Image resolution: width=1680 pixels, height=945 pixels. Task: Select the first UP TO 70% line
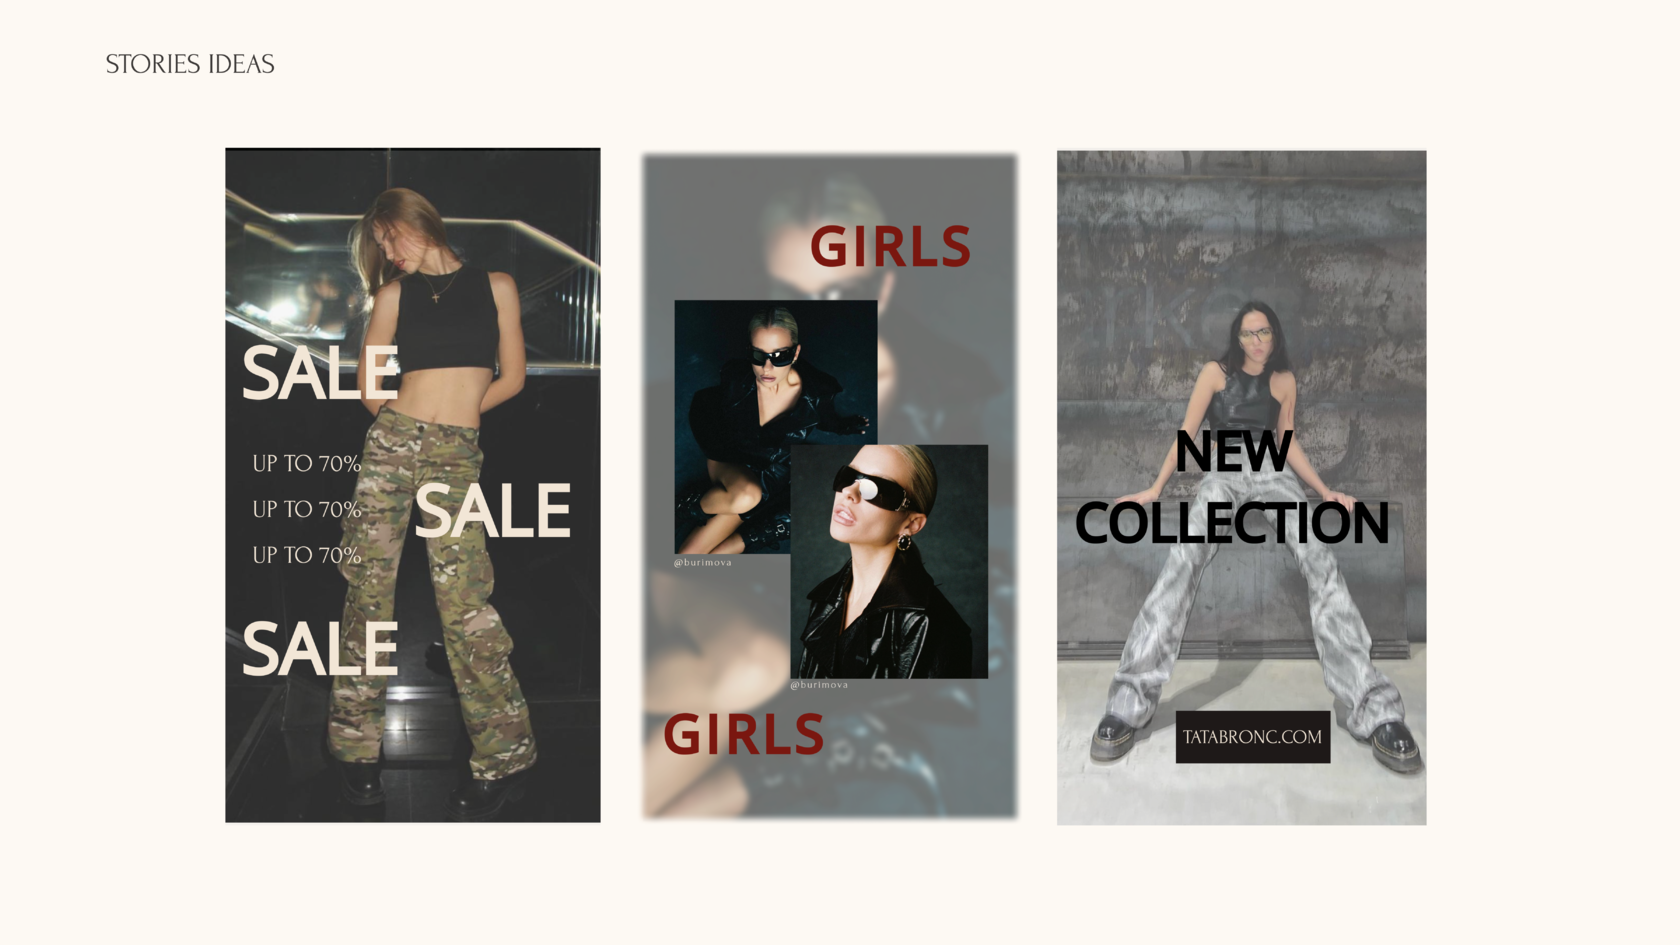(306, 464)
